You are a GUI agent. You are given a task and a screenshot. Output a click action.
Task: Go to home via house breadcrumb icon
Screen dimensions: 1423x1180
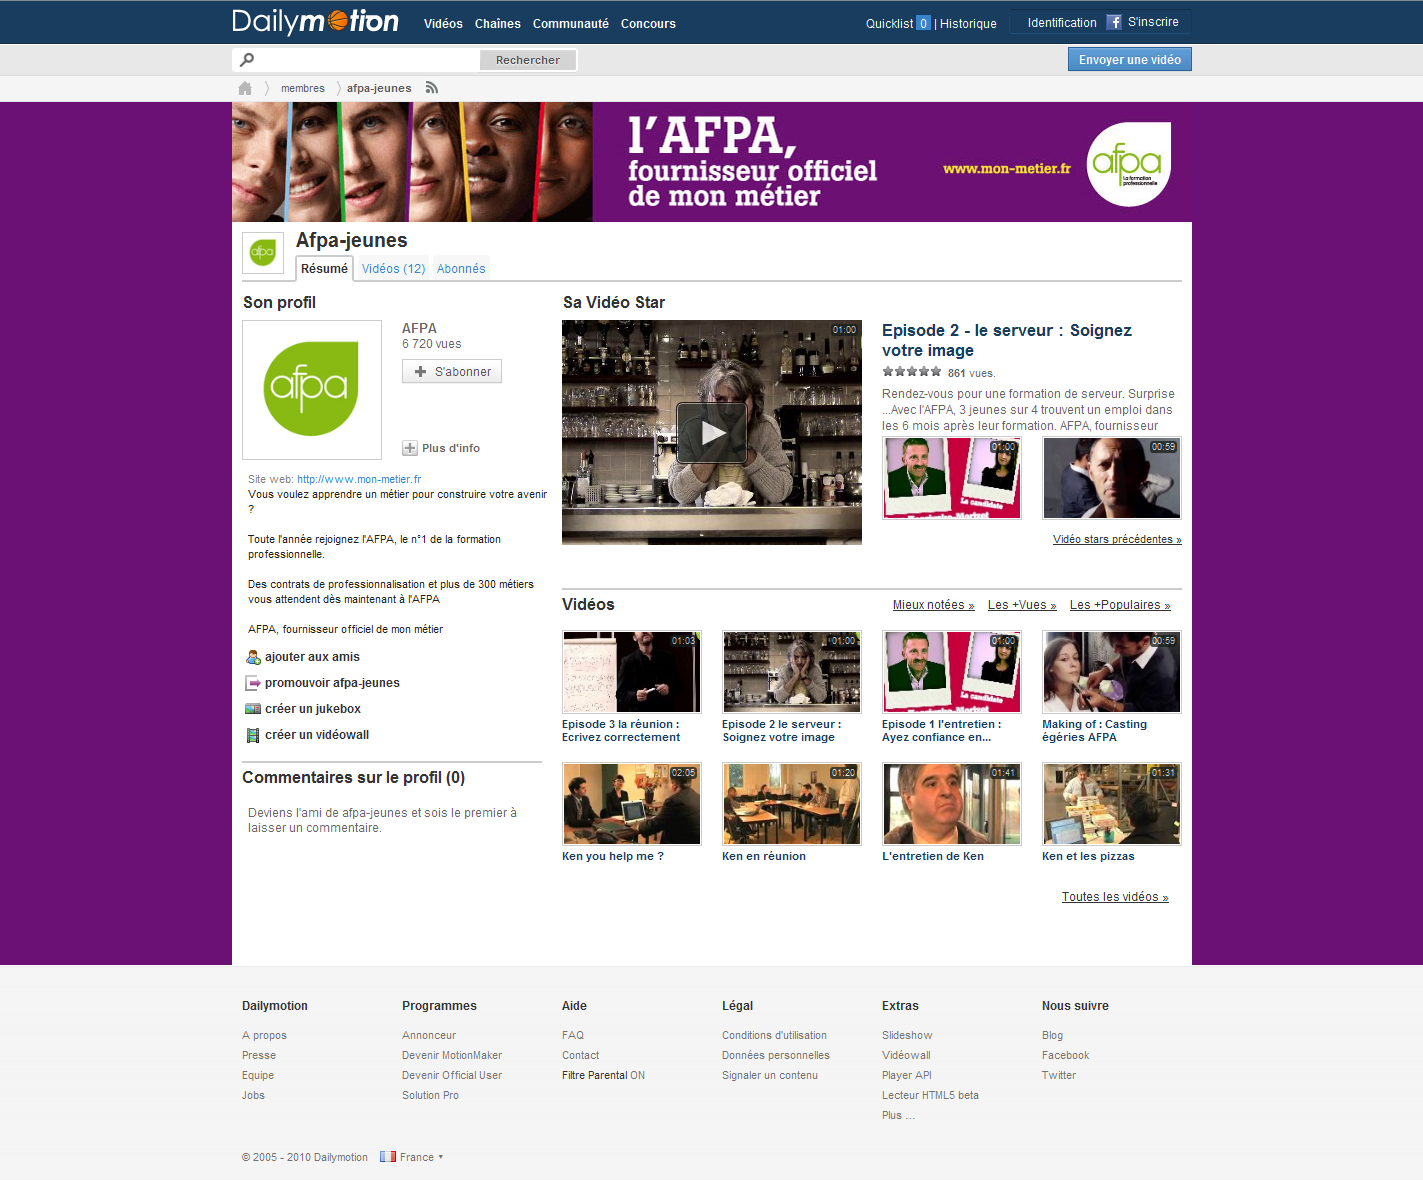coord(245,88)
